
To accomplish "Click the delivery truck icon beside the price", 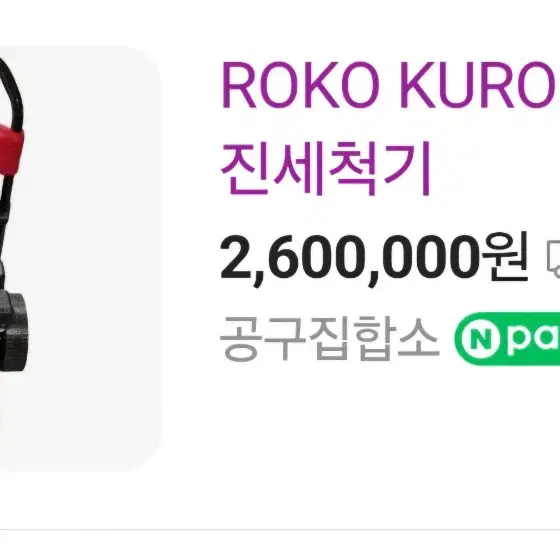I will click(553, 259).
